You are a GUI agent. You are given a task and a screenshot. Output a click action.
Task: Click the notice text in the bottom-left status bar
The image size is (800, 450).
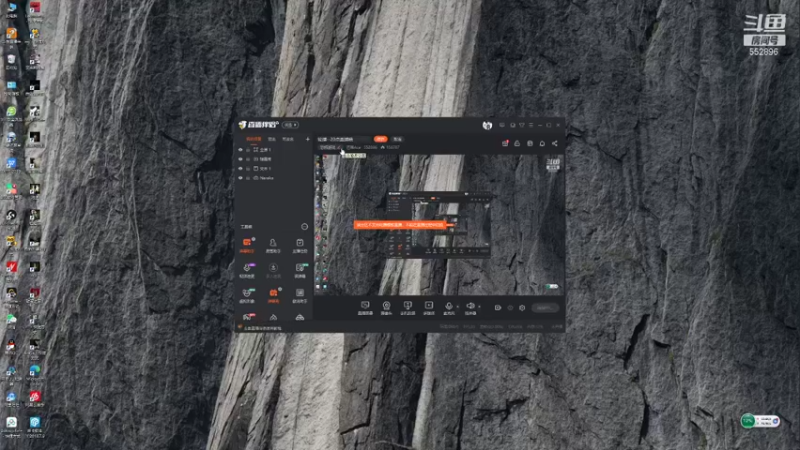pyautogui.click(x=262, y=328)
